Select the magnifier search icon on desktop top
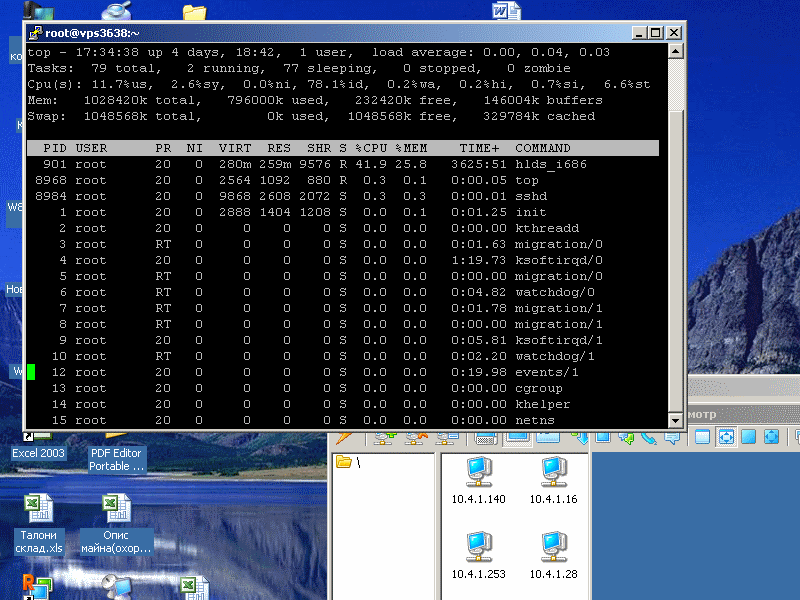 pos(116,10)
